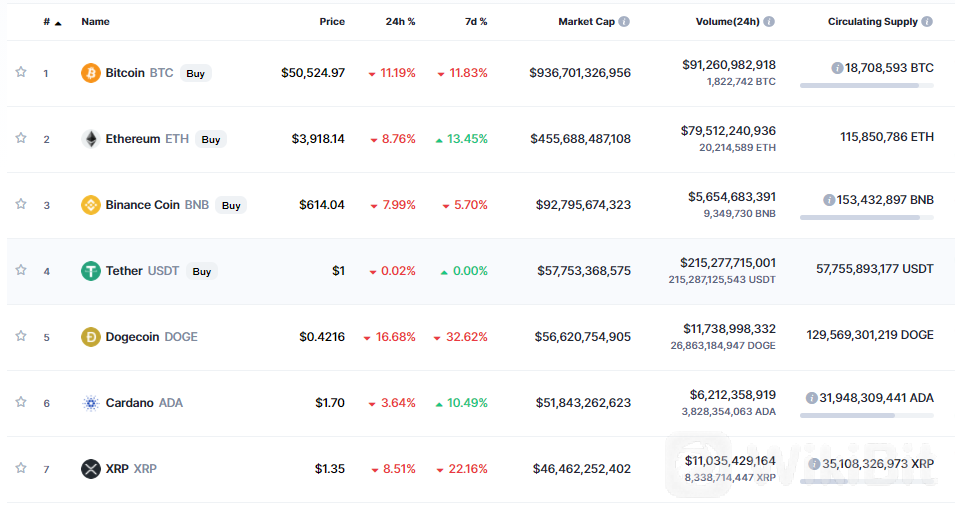Image resolution: width=955 pixels, height=520 pixels.
Task: Click Dogecoin price $0.4216
Action: (322, 337)
